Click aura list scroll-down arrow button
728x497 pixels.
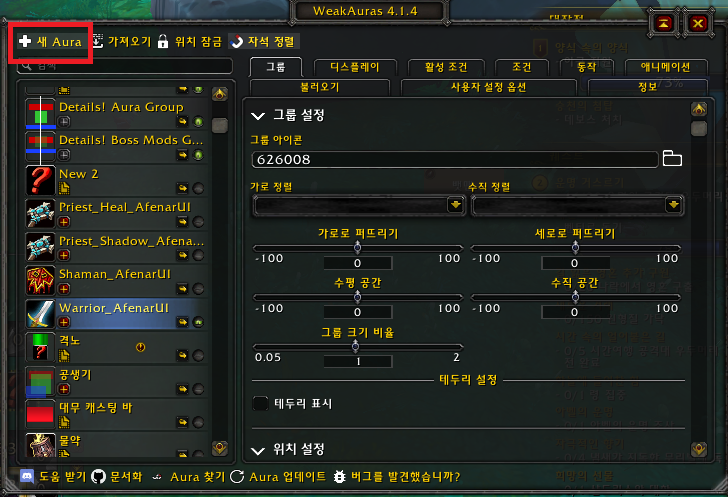pos(220,448)
